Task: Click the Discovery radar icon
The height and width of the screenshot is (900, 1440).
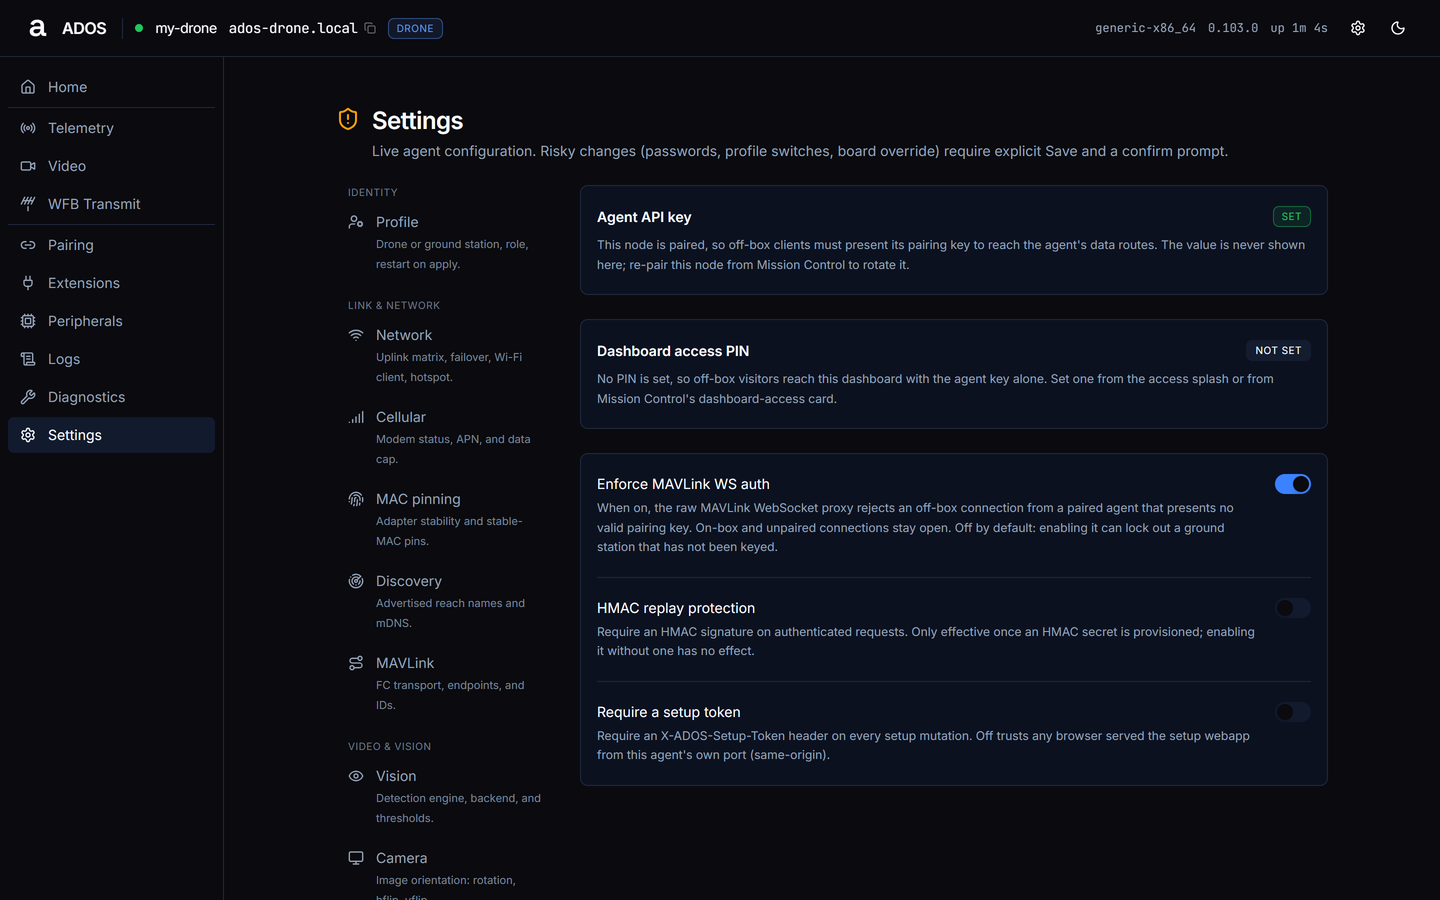Action: [x=356, y=581]
